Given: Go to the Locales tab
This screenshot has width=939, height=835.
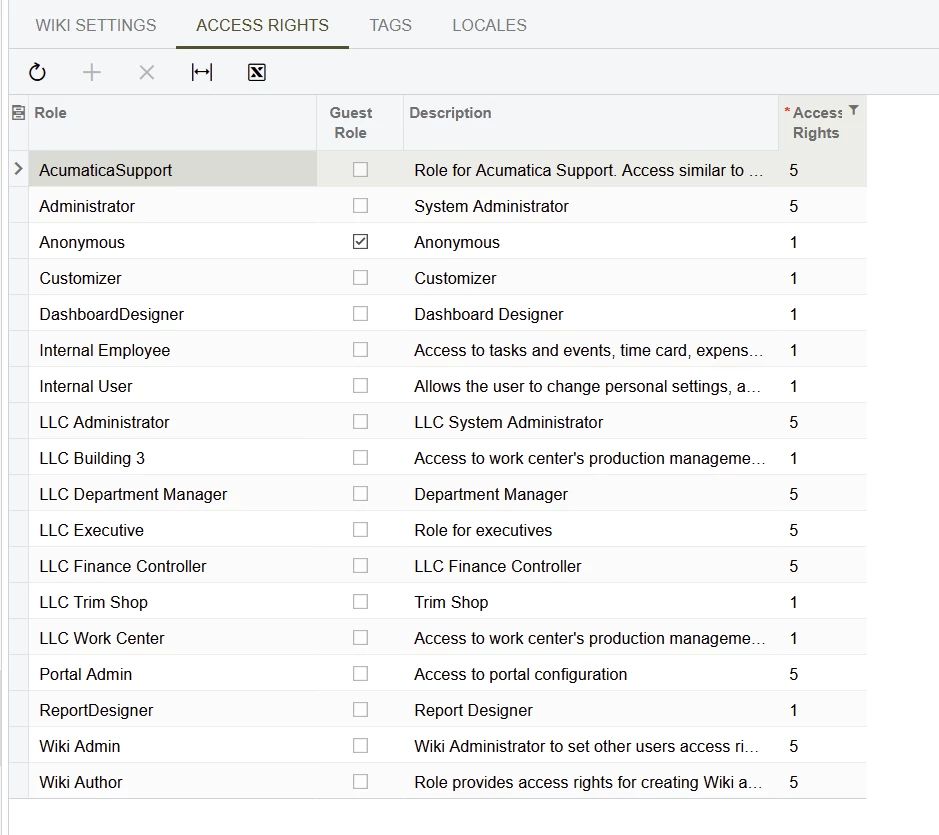Looking at the screenshot, I should [x=489, y=25].
